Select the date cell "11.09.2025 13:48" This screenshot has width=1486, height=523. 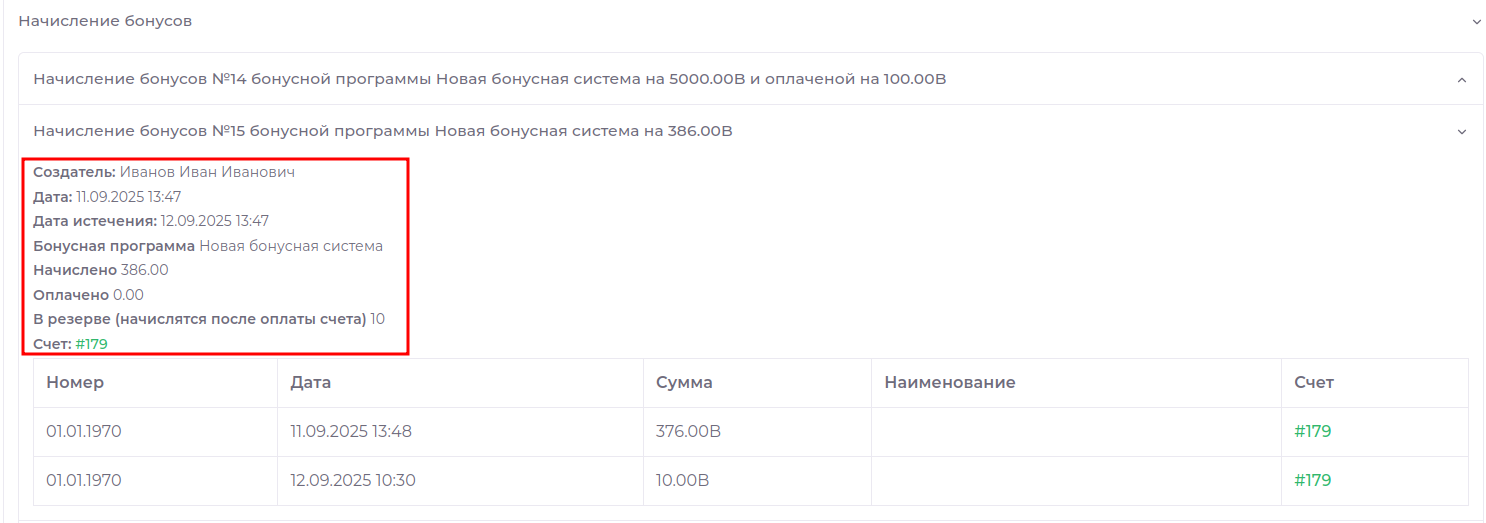[x=351, y=432]
